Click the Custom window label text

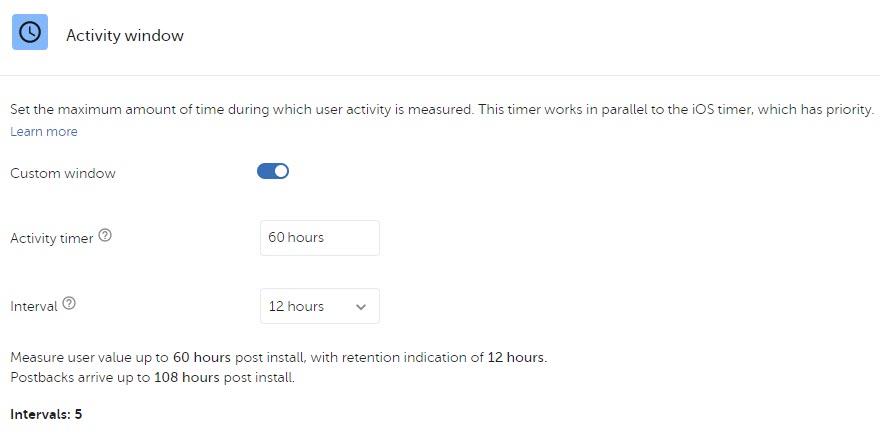63,173
